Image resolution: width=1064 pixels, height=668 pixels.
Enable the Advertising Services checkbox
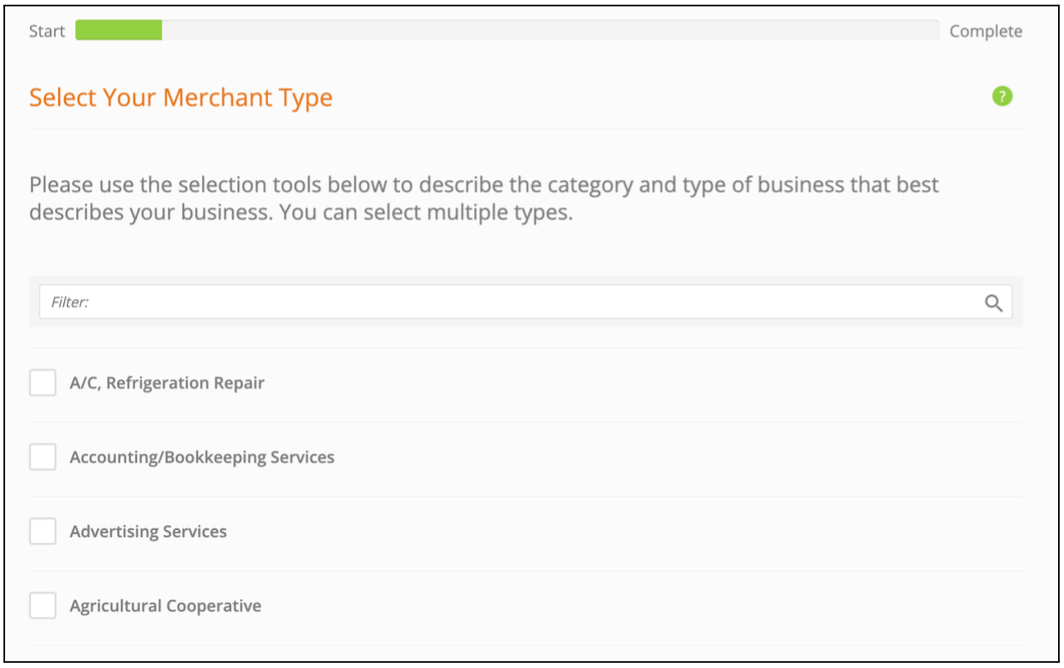(x=43, y=531)
